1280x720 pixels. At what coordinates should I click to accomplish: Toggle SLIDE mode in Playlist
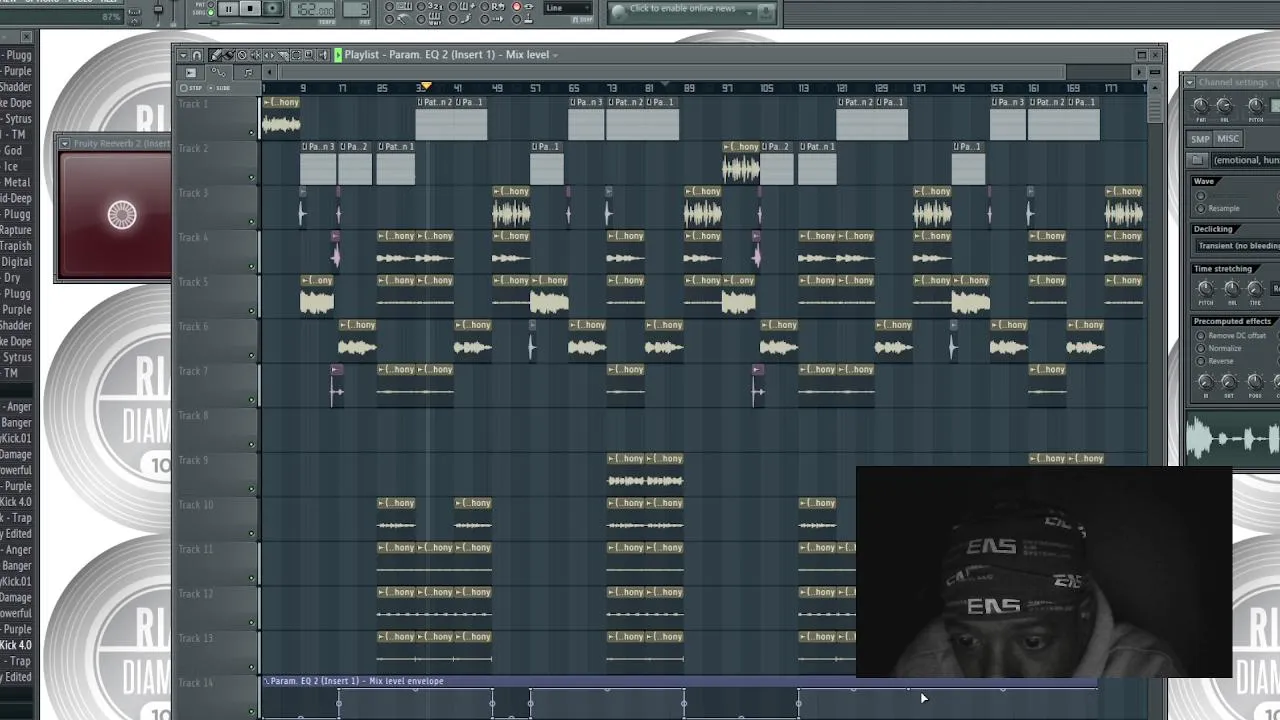point(218,88)
